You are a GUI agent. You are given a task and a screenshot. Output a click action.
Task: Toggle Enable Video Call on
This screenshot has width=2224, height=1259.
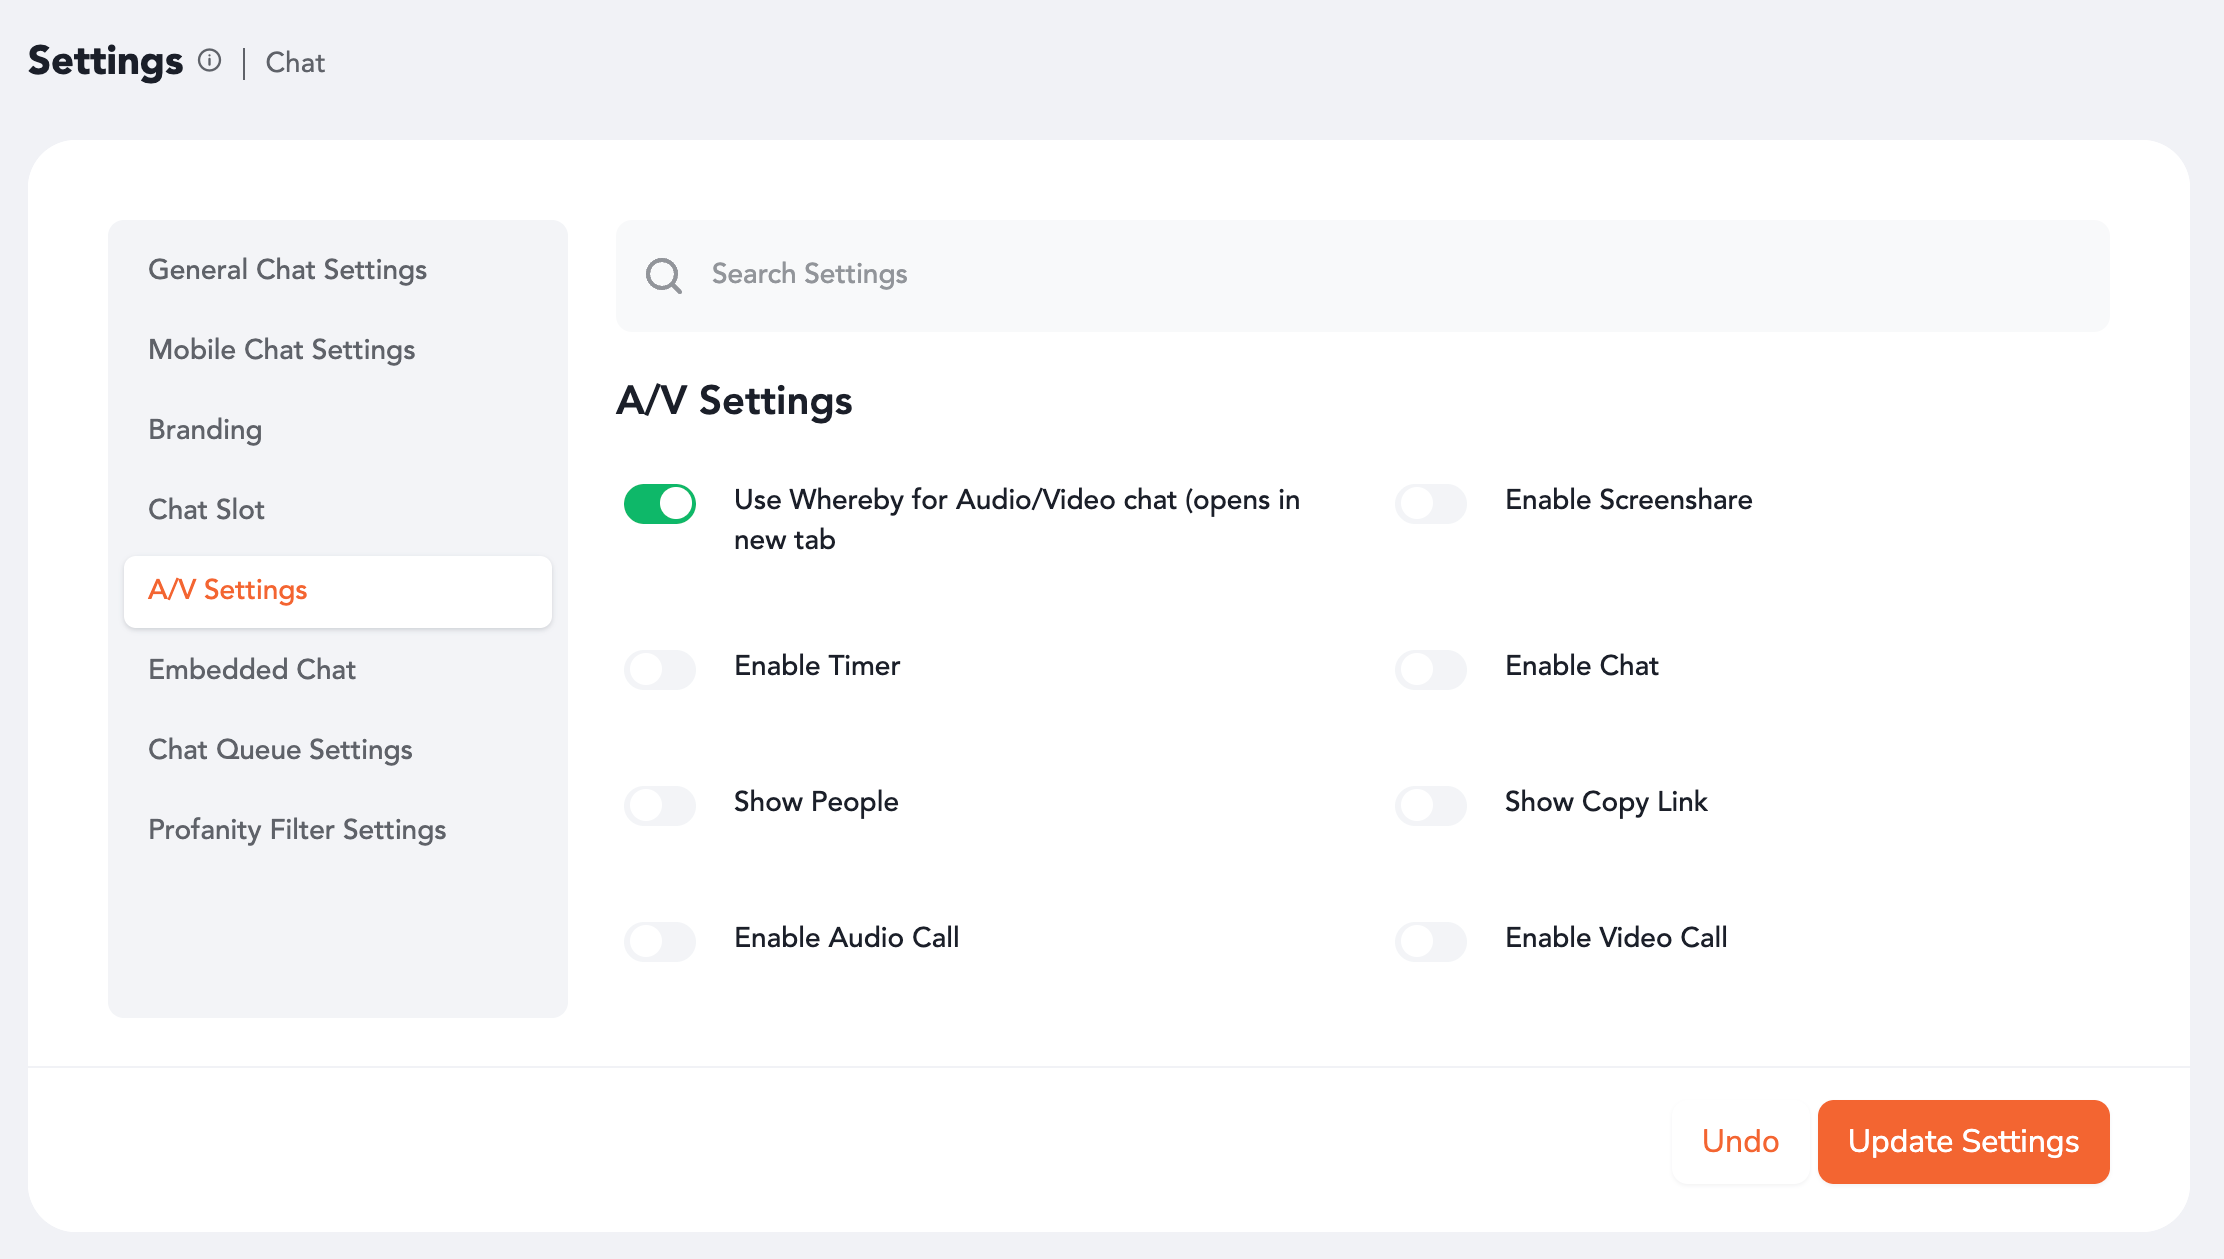[1431, 941]
